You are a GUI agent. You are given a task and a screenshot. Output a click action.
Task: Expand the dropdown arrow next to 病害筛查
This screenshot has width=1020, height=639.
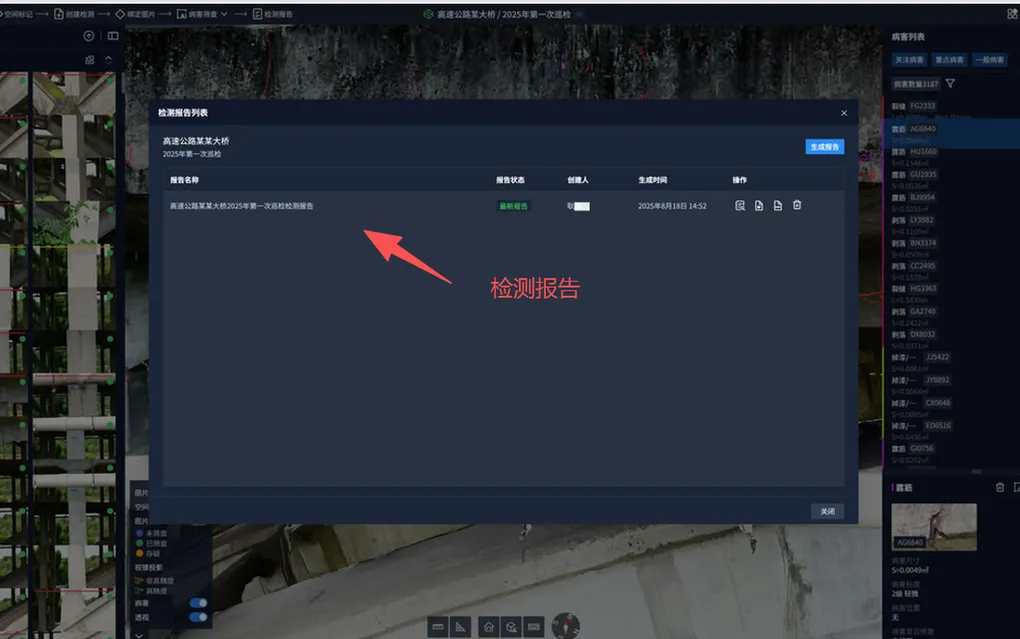[224, 14]
